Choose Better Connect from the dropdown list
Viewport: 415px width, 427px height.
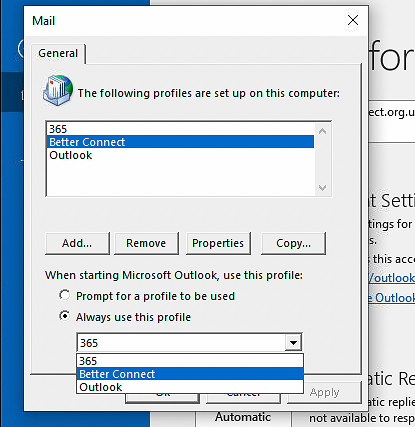click(190, 374)
